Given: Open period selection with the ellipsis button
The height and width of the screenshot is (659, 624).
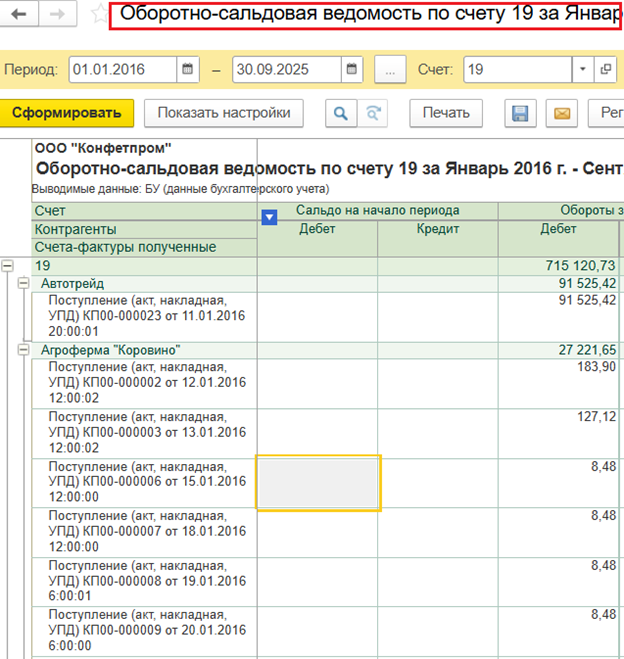Looking at the screenshot, I should [x=390, y=69].
